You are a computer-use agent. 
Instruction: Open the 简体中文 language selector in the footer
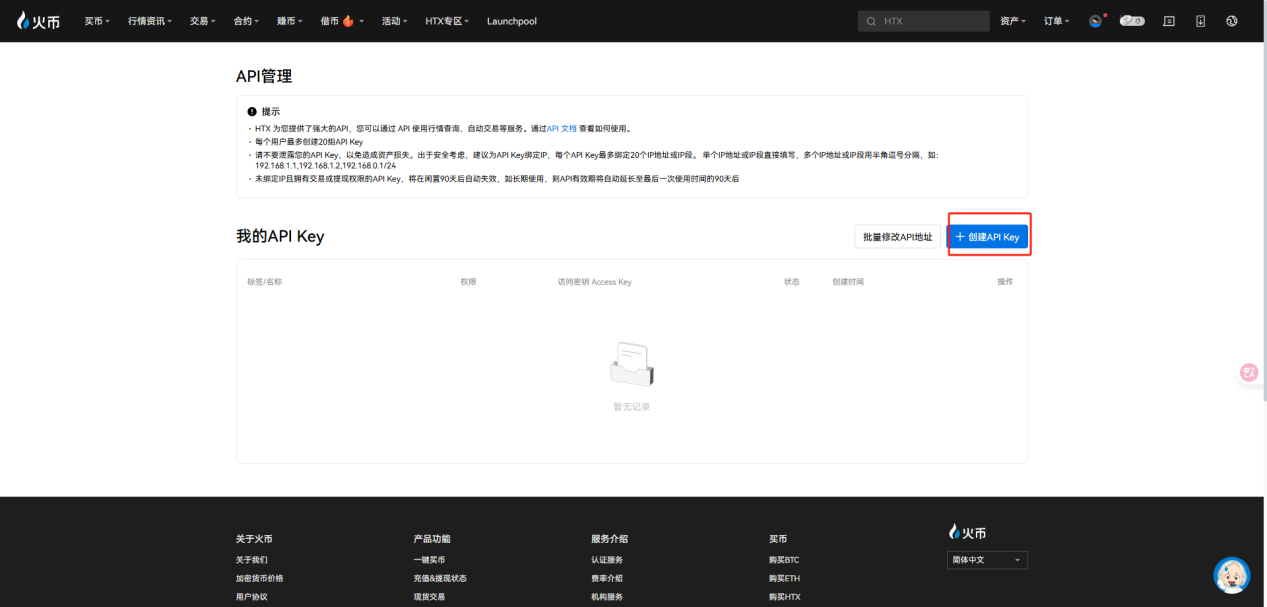[987, 560]
